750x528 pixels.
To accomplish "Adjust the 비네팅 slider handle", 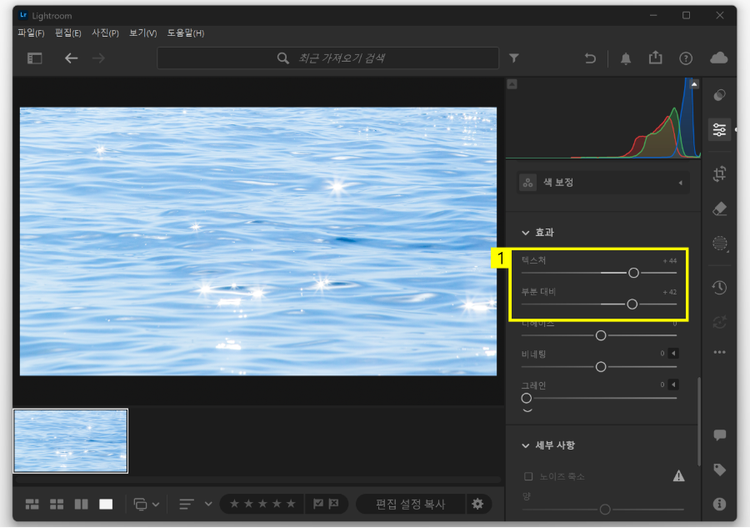I will pos(601,367).
